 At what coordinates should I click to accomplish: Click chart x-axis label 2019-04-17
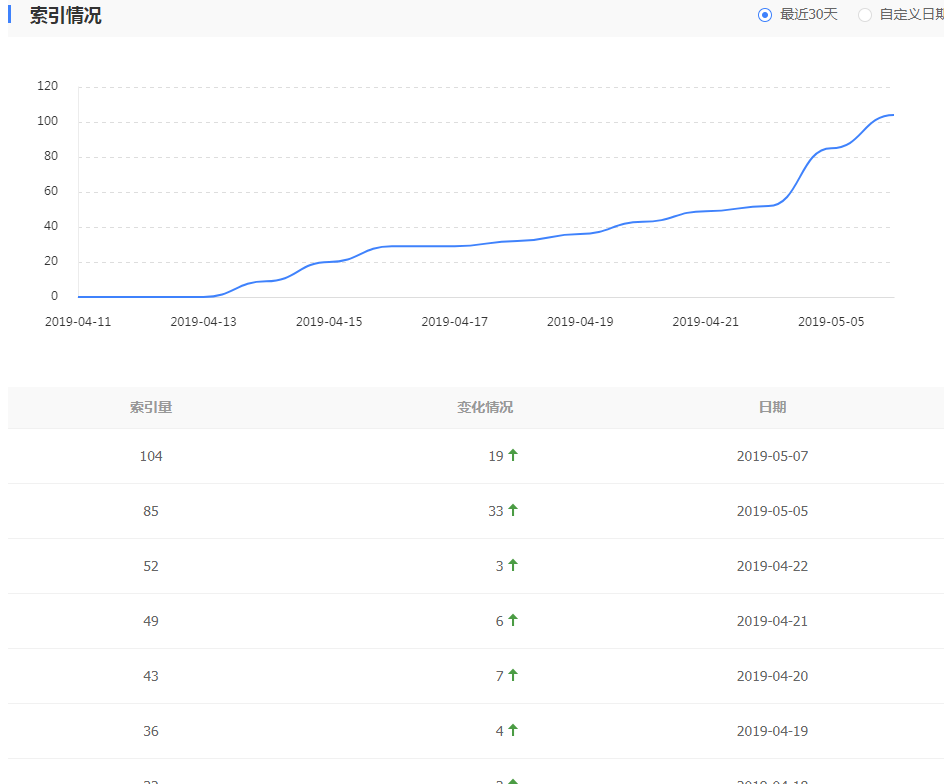[x=455, y=322]
